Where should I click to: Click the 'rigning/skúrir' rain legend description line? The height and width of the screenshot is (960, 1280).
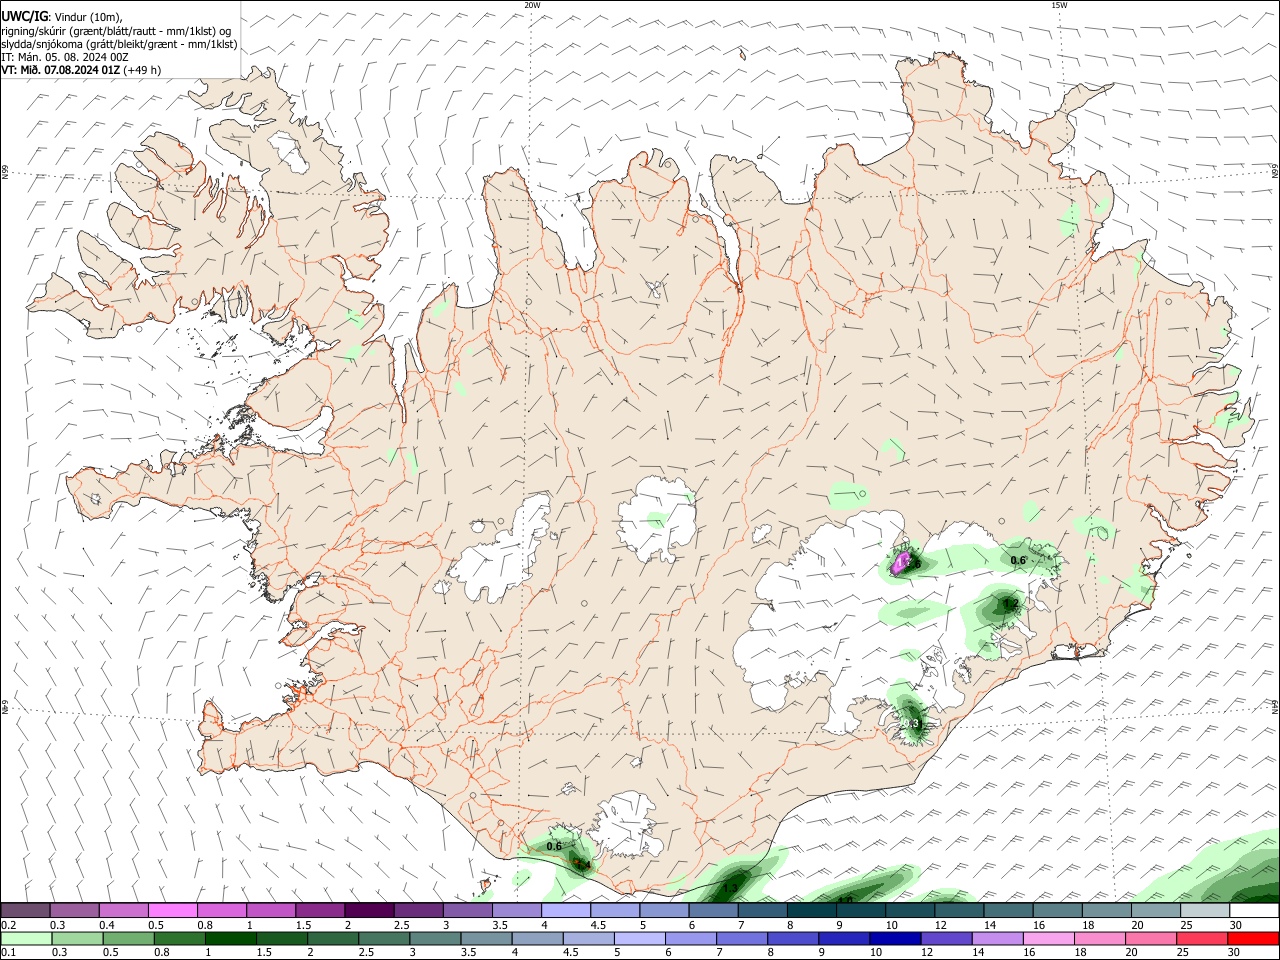(116, 30)
